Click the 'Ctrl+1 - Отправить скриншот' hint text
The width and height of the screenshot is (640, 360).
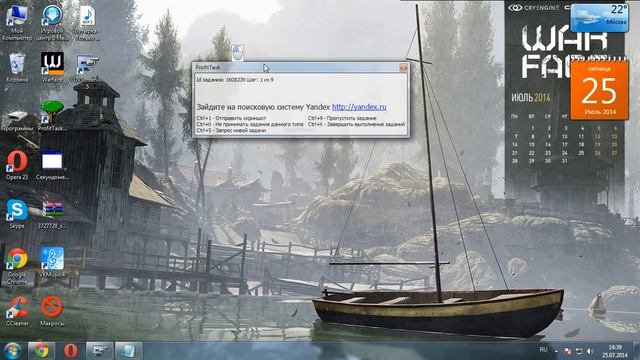coord(231,118)
